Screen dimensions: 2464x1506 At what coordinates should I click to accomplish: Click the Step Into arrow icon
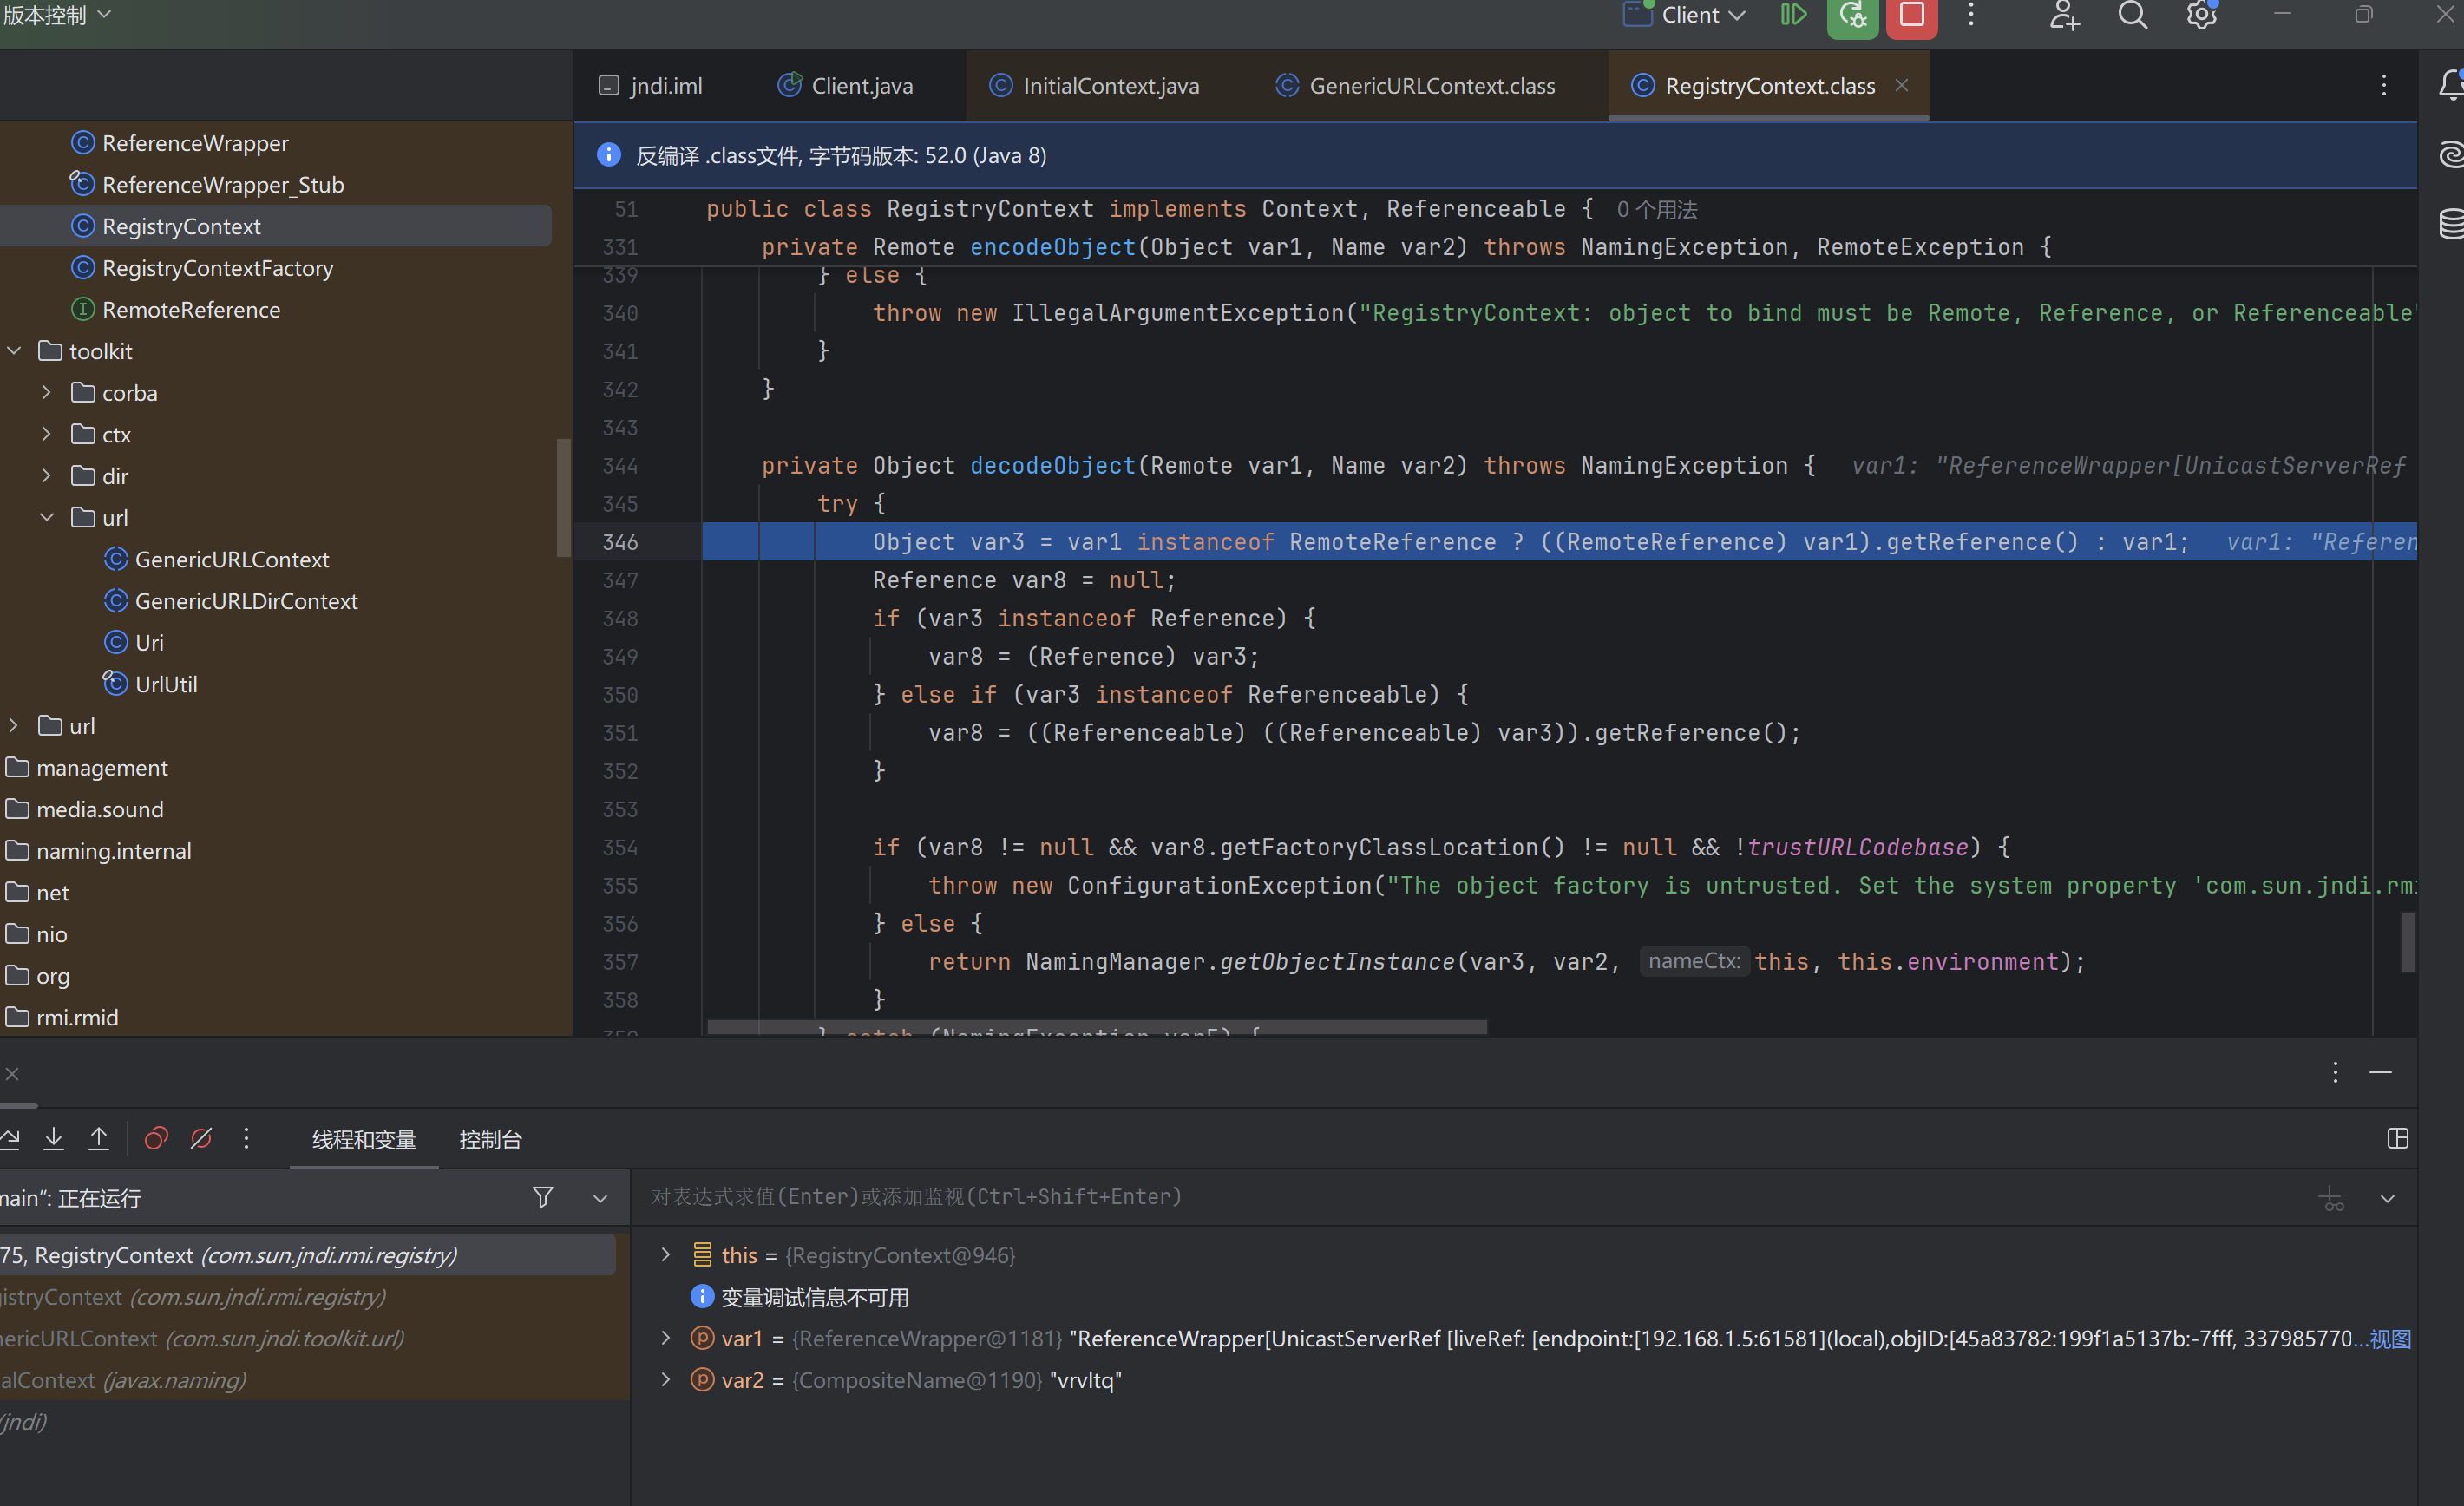(x=54, y=1139)
